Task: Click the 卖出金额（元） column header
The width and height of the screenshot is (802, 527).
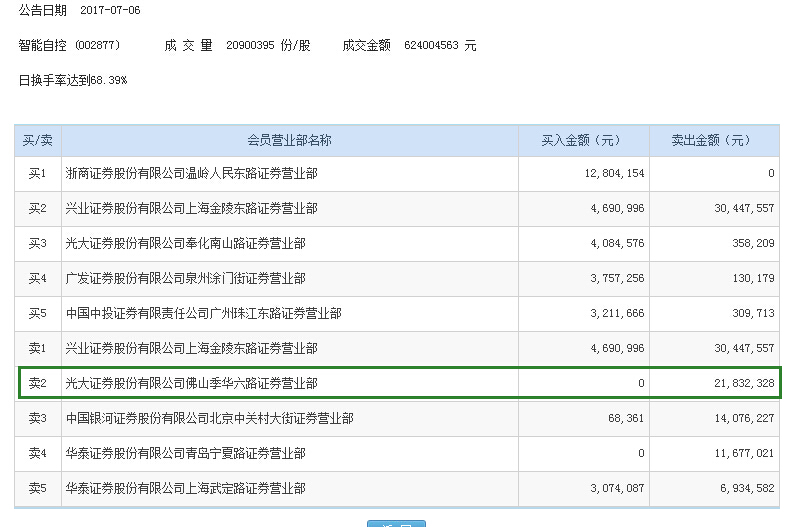Action: pyautogui.click(x=714, y=140)
